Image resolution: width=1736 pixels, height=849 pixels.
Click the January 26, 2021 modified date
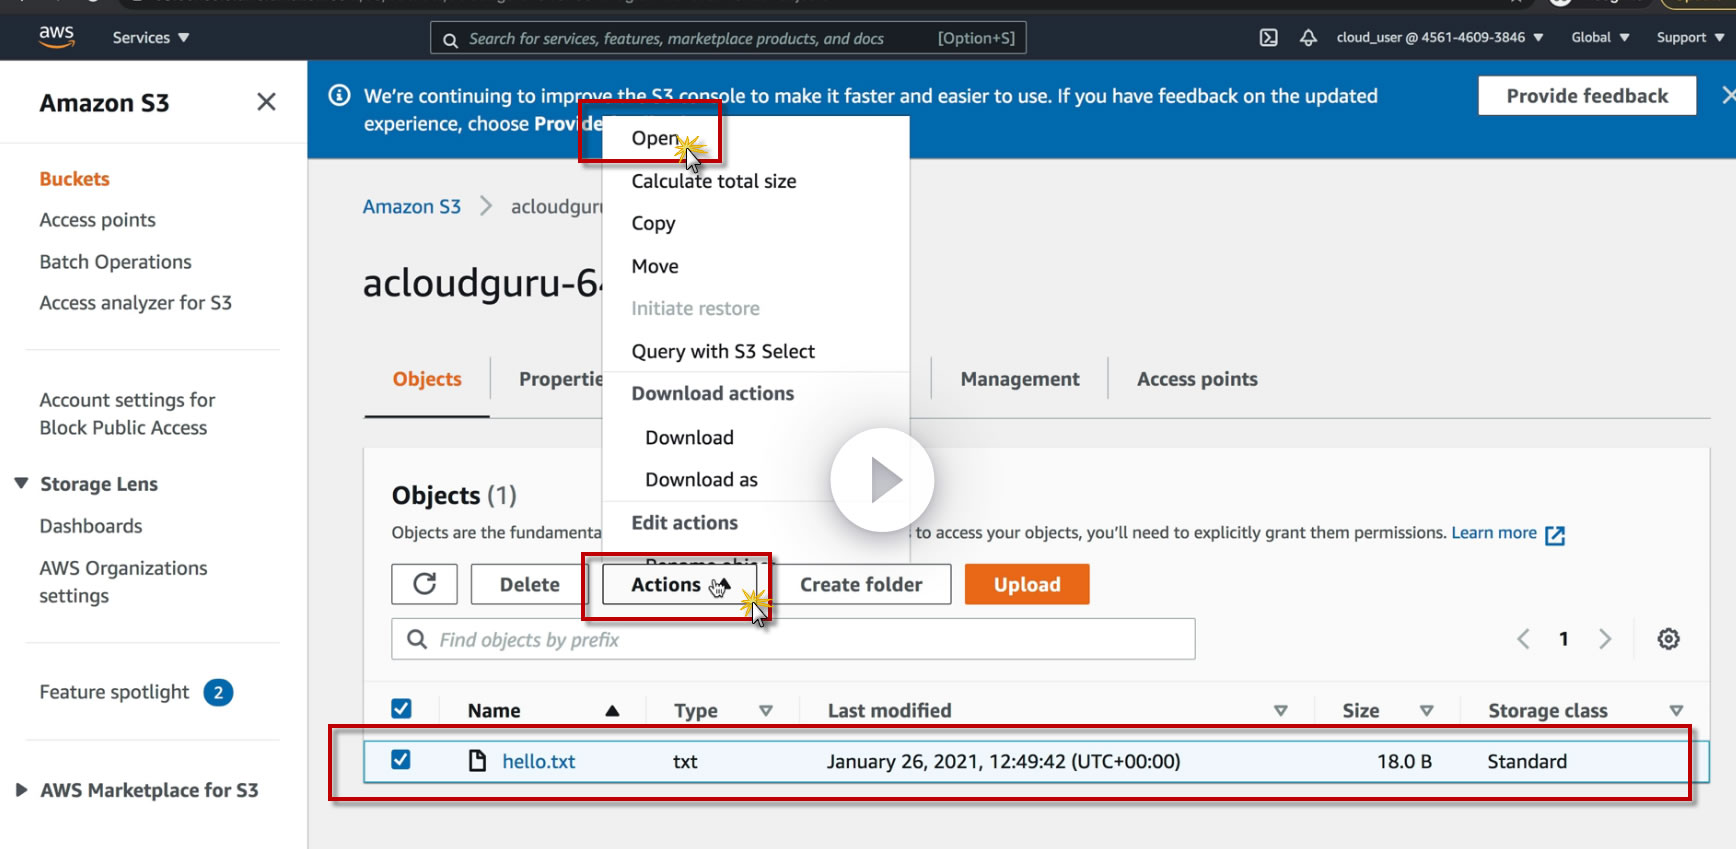(1003, 761)
